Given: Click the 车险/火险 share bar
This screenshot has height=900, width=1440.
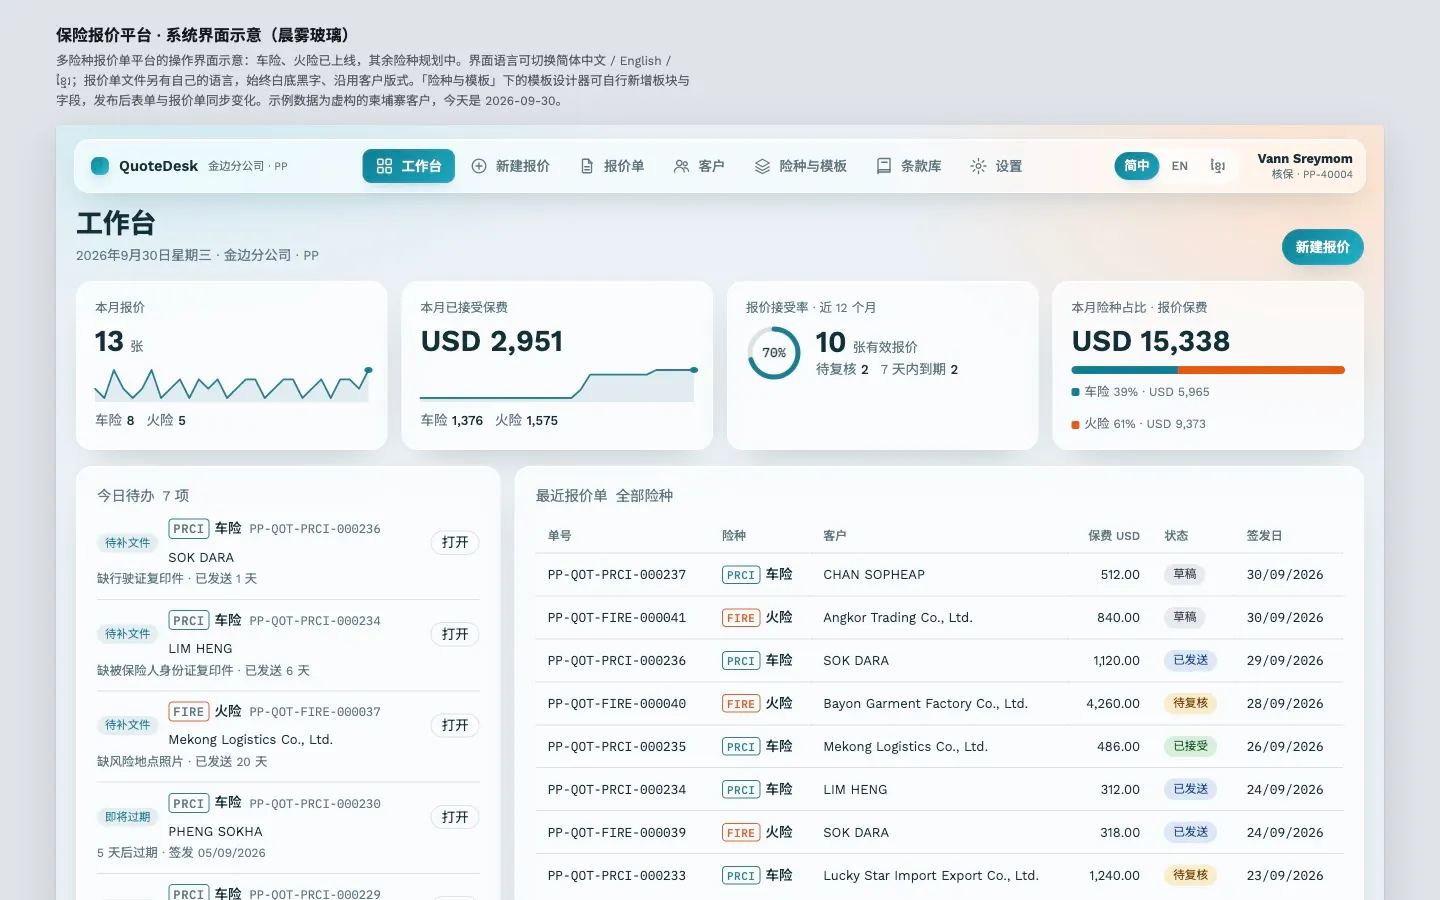Looking at the screenshot, I should [x=1208, y=370].
